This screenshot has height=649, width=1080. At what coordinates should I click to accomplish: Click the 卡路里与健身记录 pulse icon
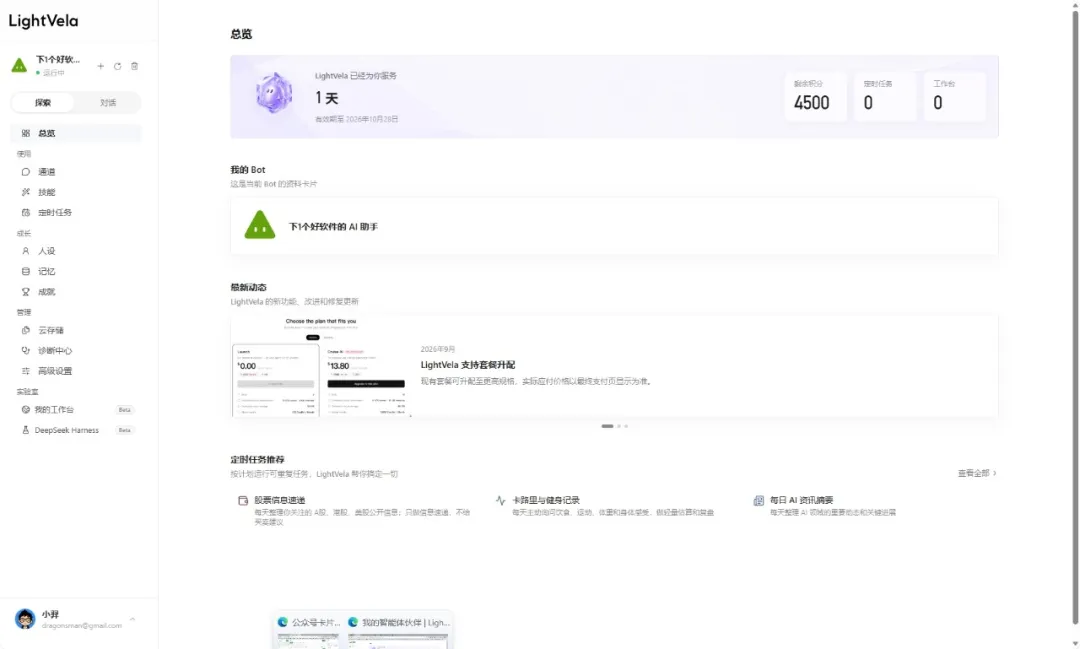point(501,500)
